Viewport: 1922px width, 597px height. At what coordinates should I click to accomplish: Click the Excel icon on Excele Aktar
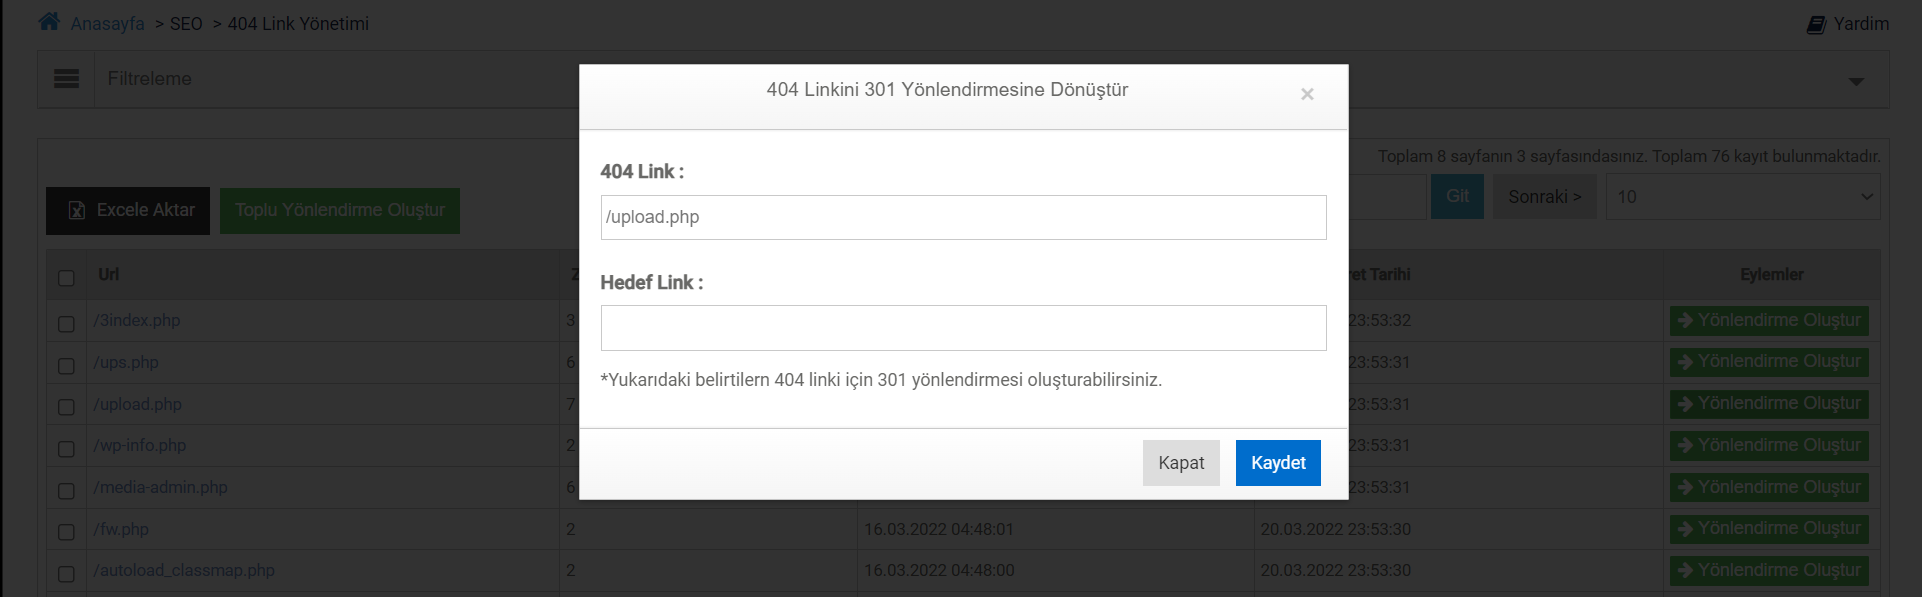[77, 210]
